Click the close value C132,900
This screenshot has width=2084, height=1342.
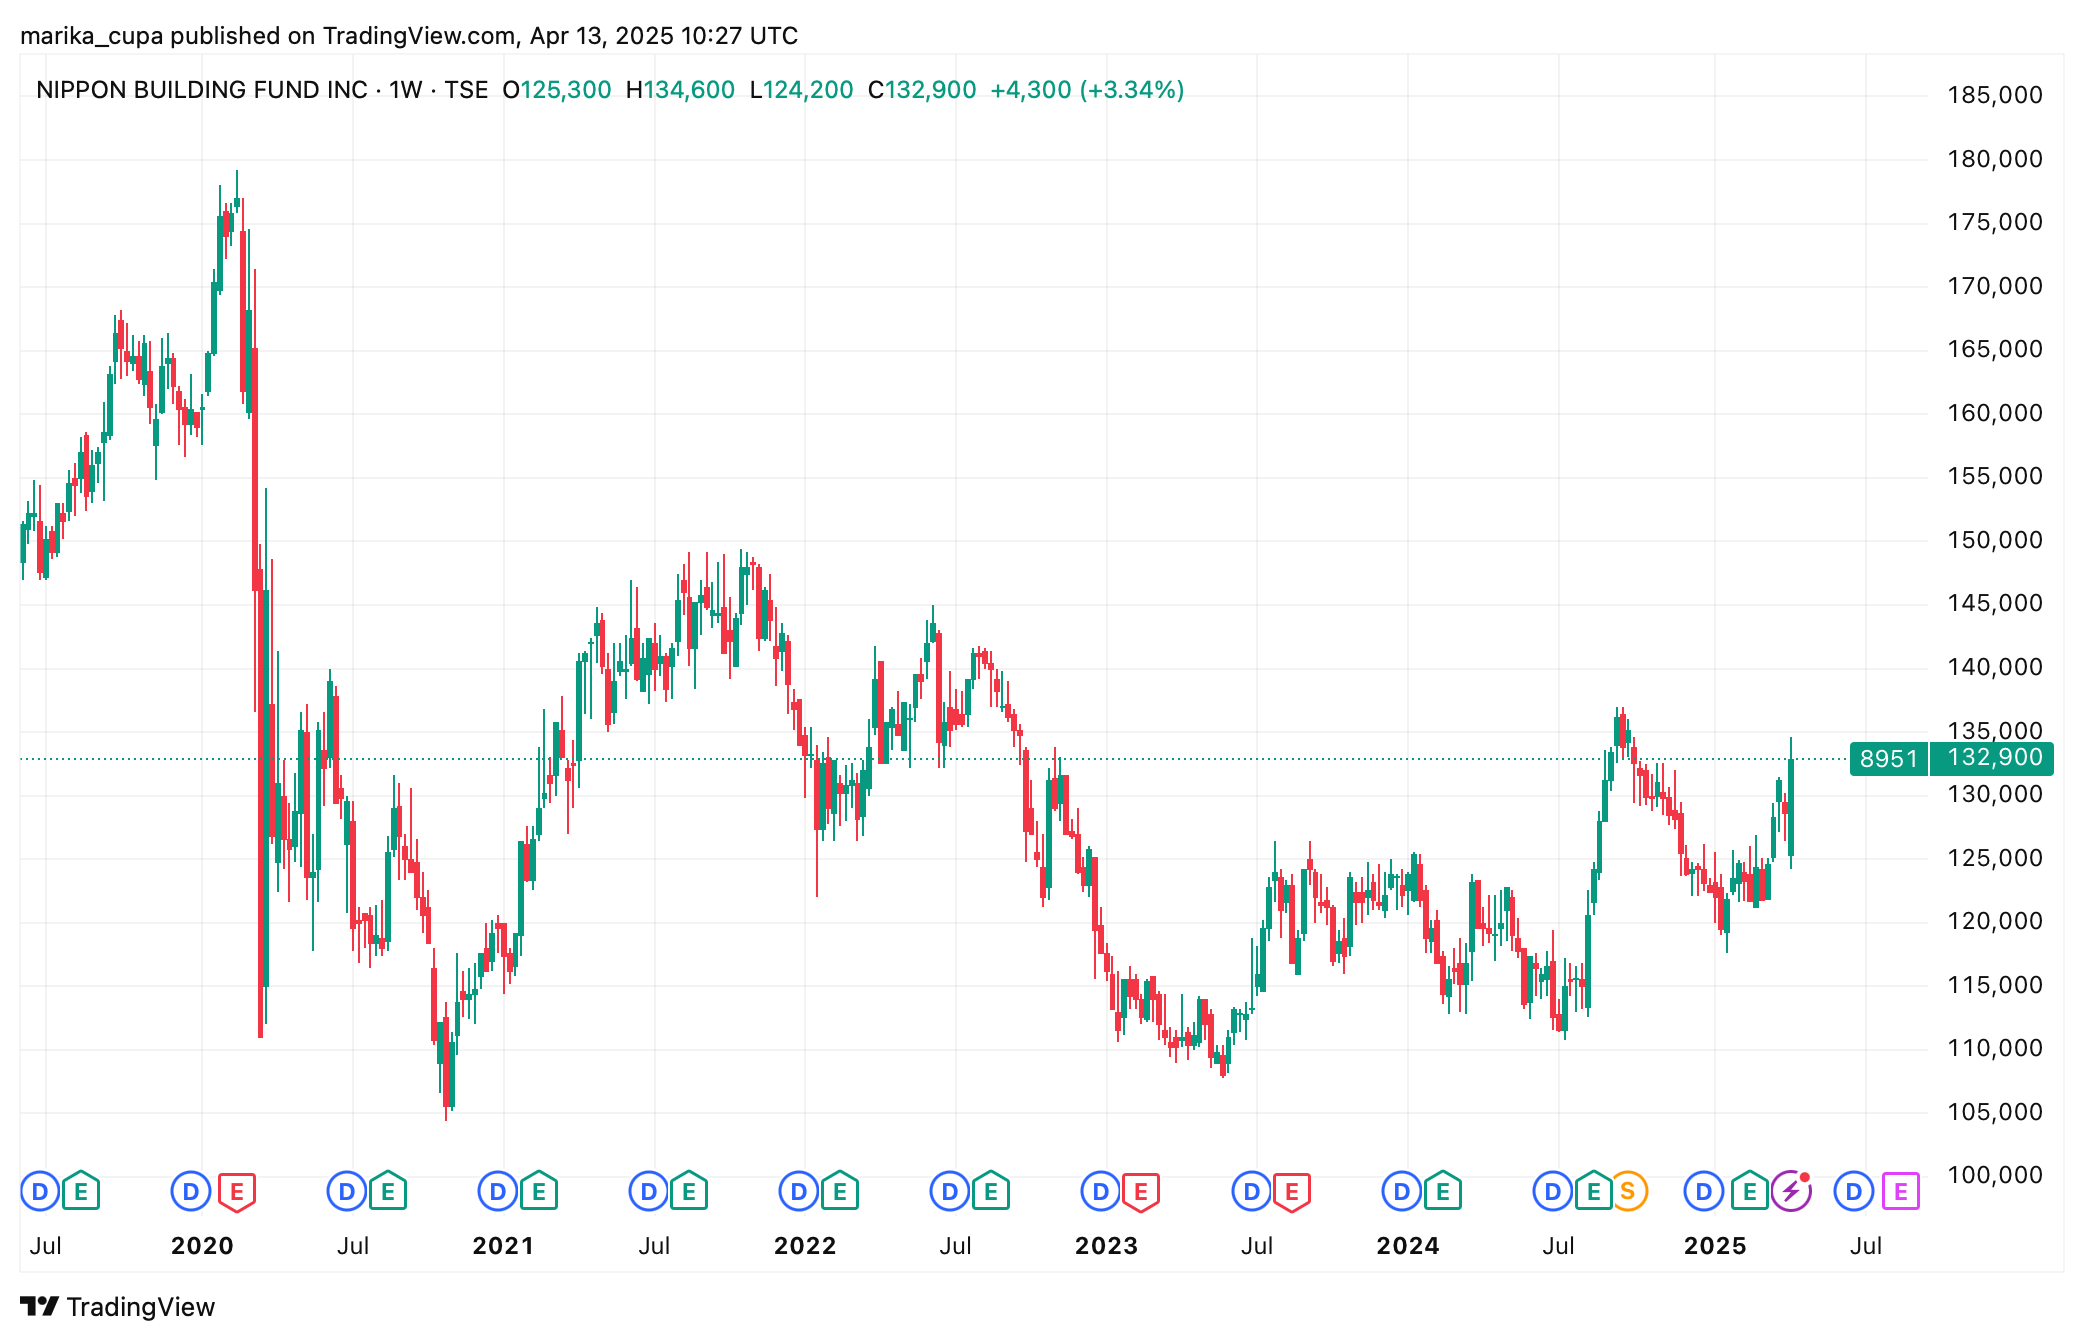pos(922,90)
